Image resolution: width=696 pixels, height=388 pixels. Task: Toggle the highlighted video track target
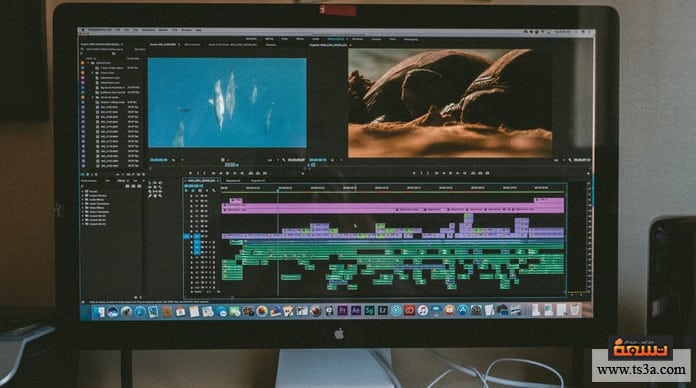[x=197, y=237]
